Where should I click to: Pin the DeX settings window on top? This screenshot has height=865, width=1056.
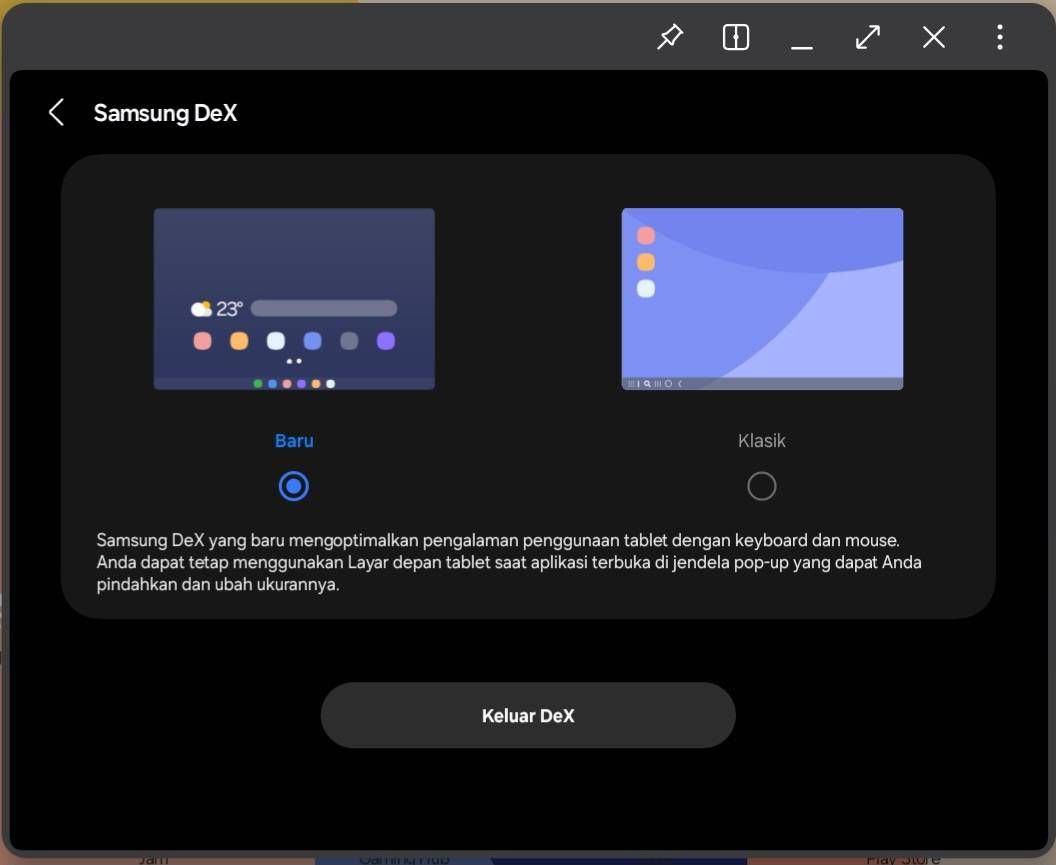pyautogui.click(x=669, y=37)
